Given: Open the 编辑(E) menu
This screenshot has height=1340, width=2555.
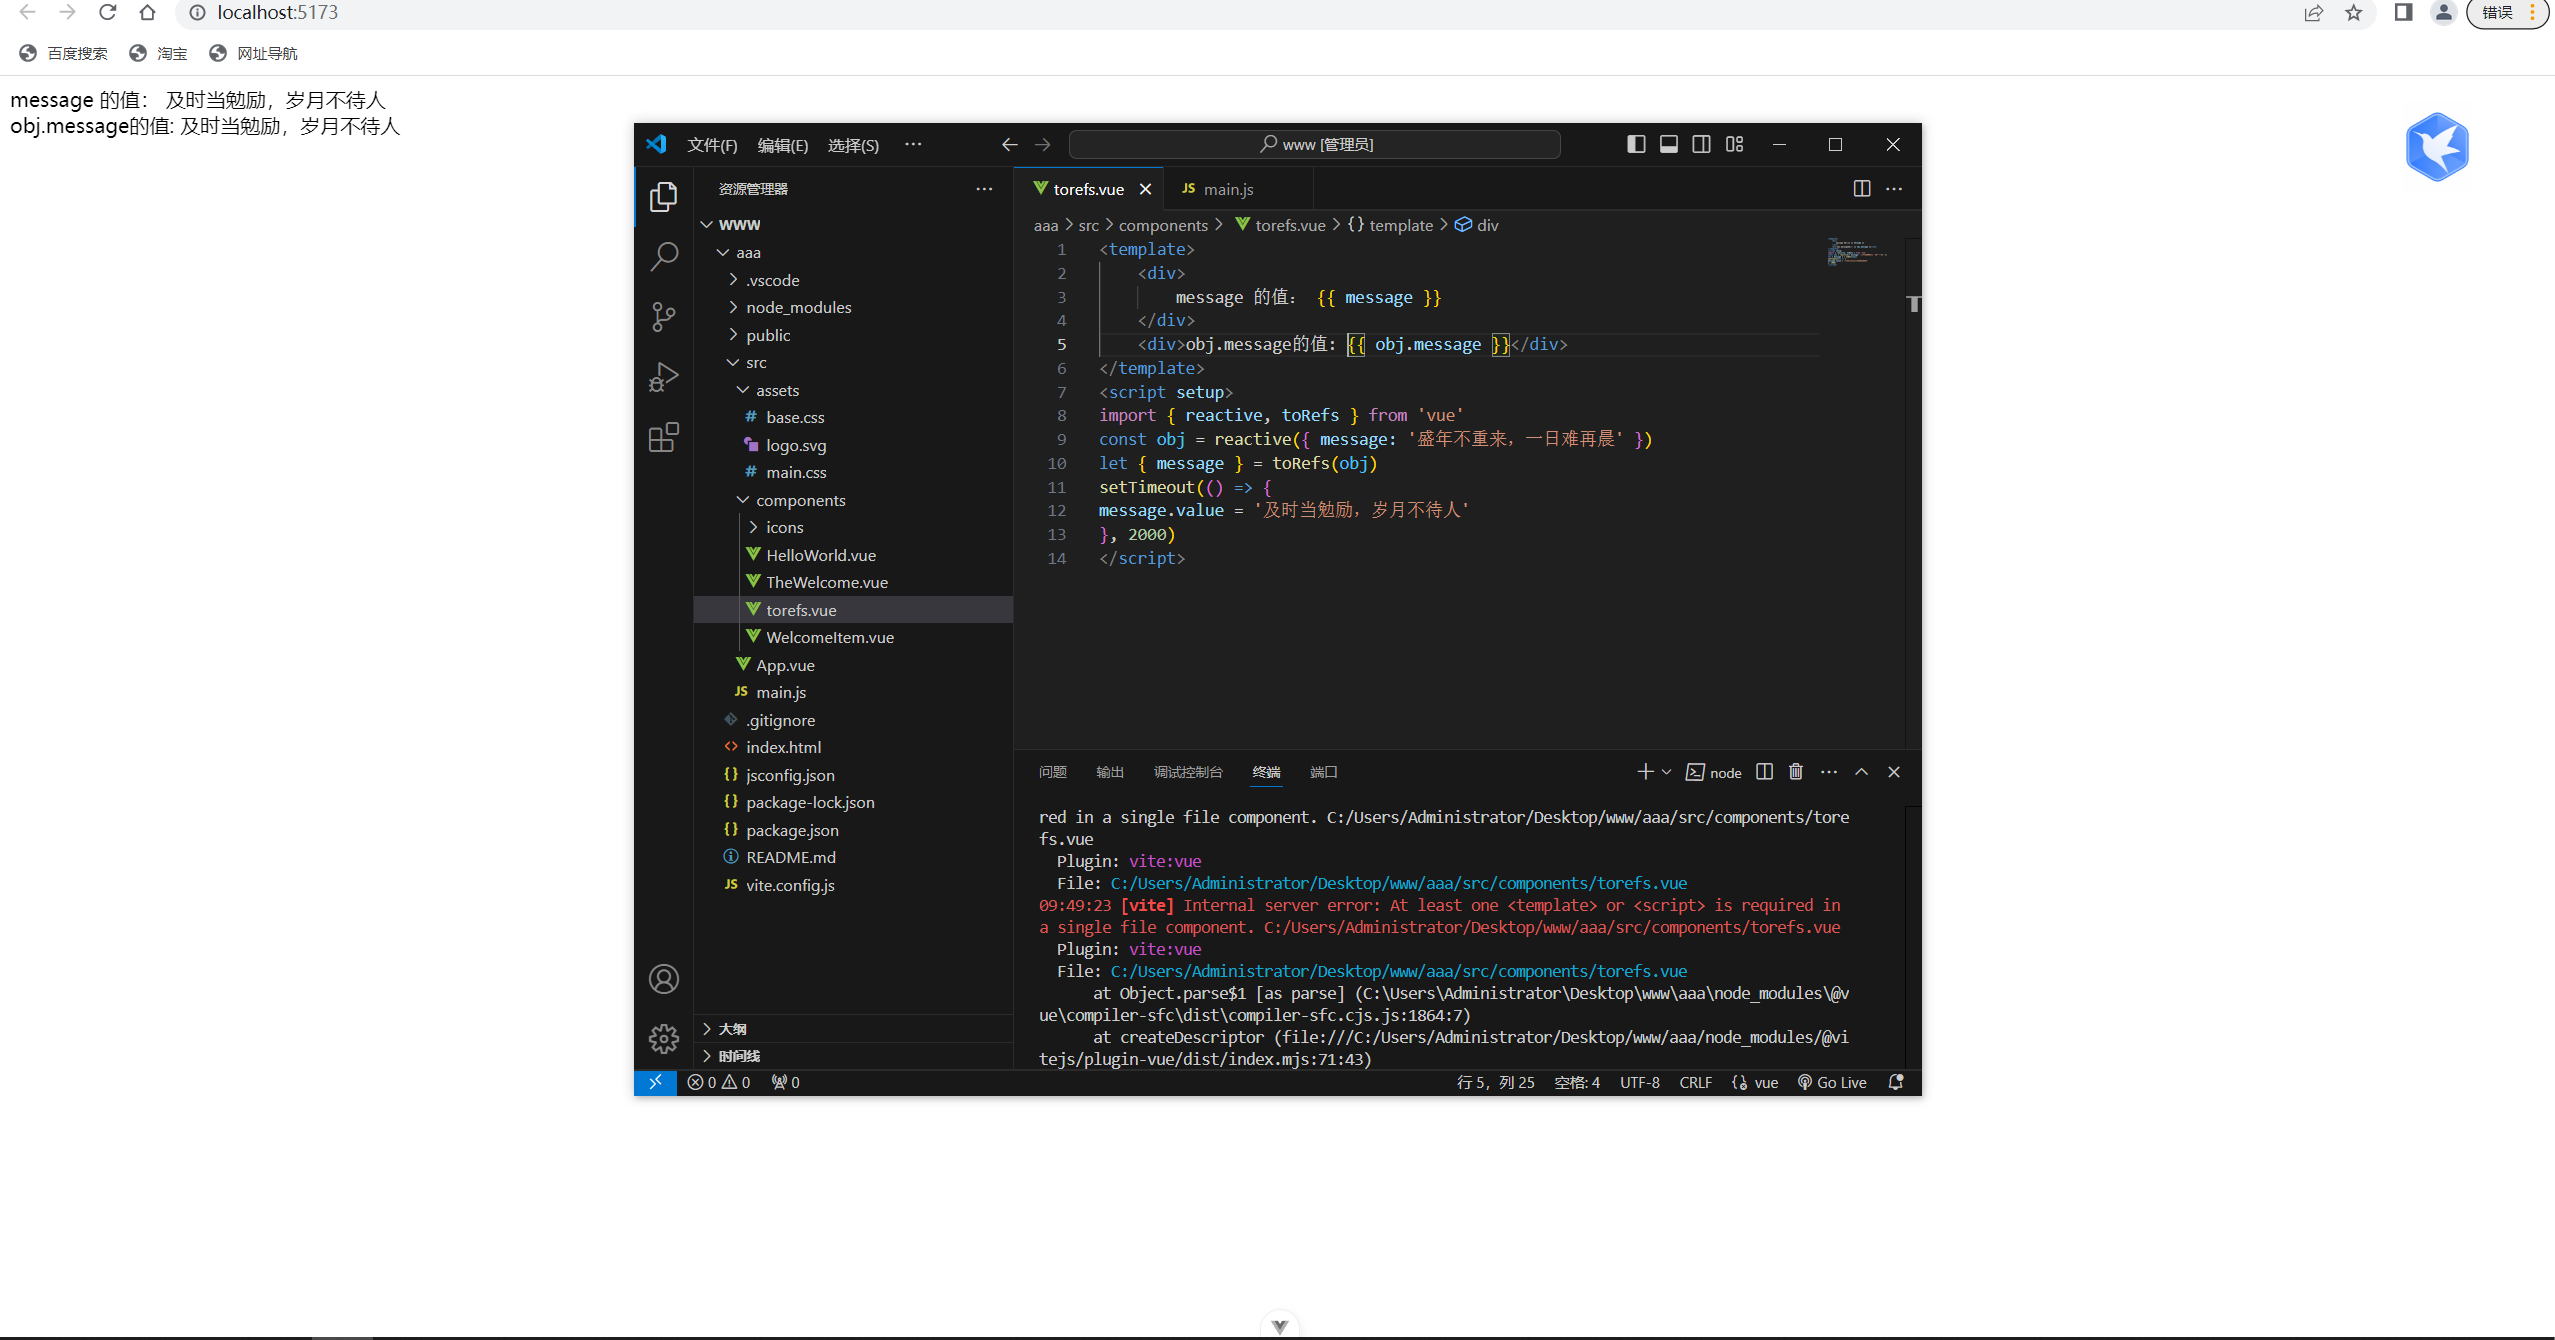Looking at the screenshot, I should [782, 145].
